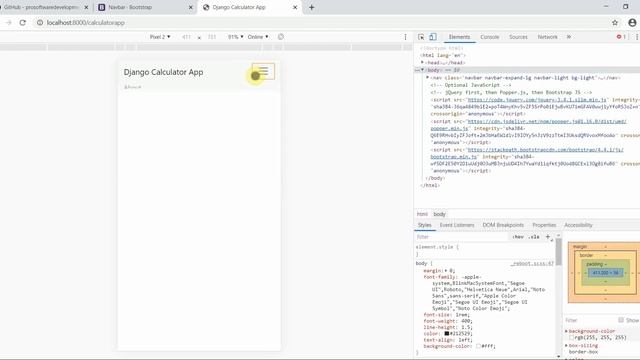The image size is (640, 360).
Task: Add a new style rule with plus icon
Action: click(x=548, y=237)
